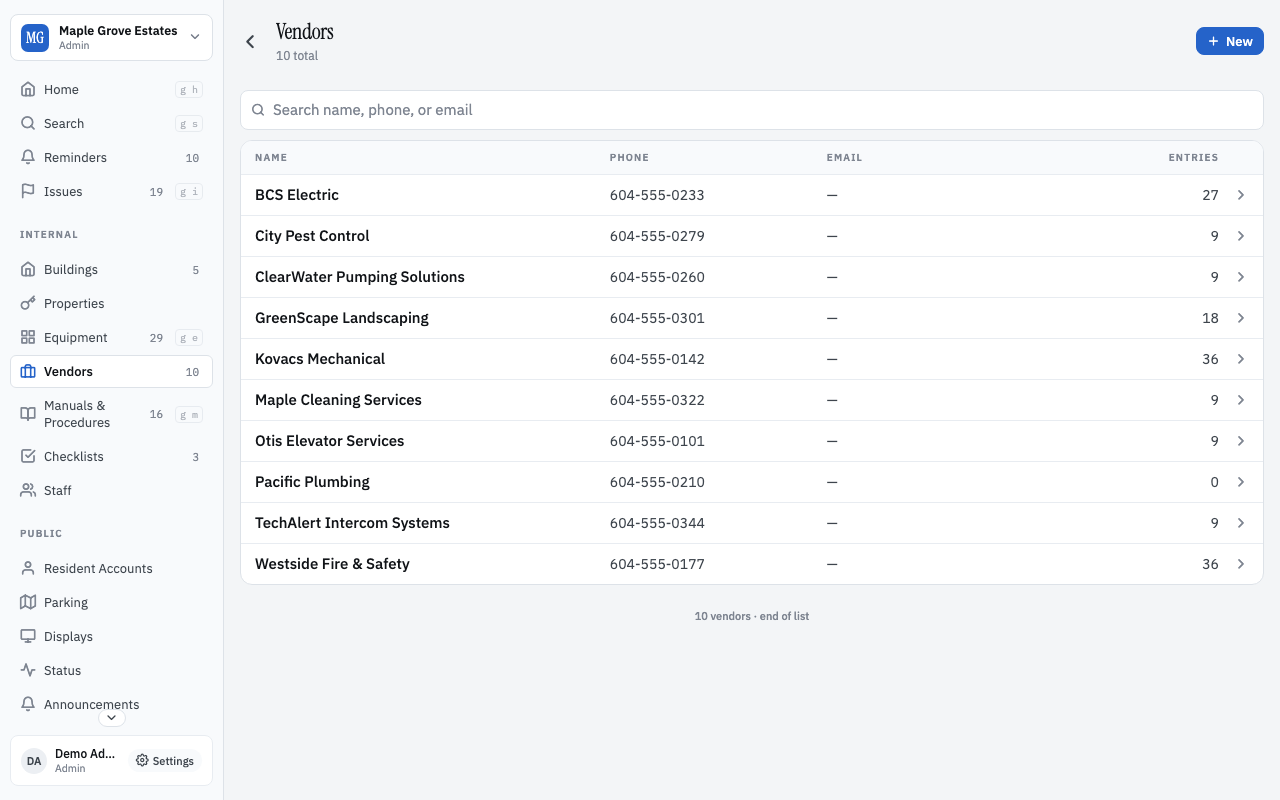Image resolution: width=1280 pixels, height=800 pixels.
Task: Go to Resident Accounts
Action: point(111,568)
